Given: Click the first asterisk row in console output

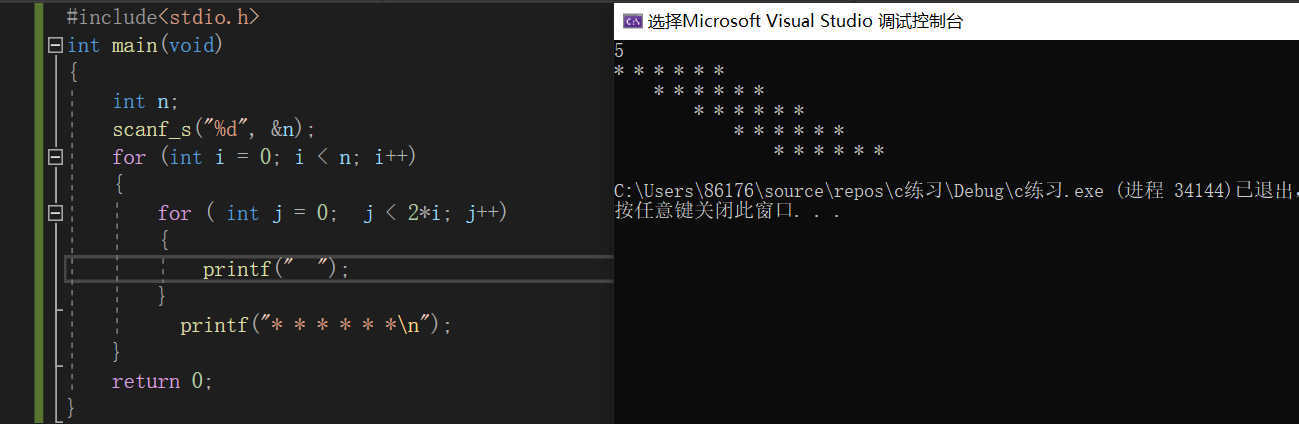Looking at the screenshot, I should tap(669, 71).
